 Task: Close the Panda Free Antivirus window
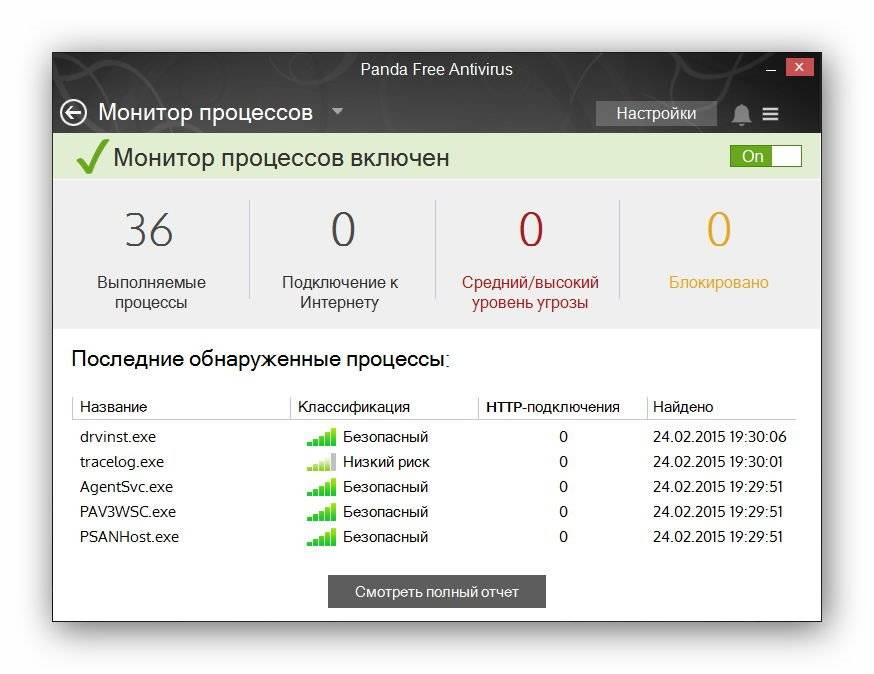coord(799,67)
